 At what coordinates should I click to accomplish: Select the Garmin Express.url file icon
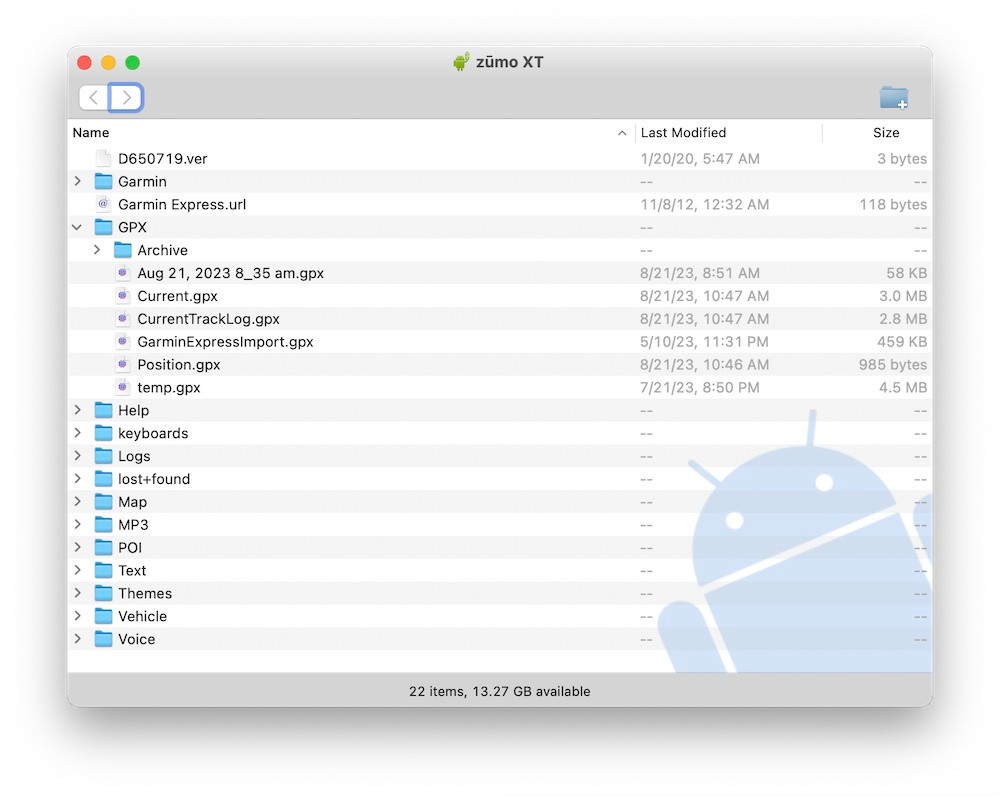[103, 204]
